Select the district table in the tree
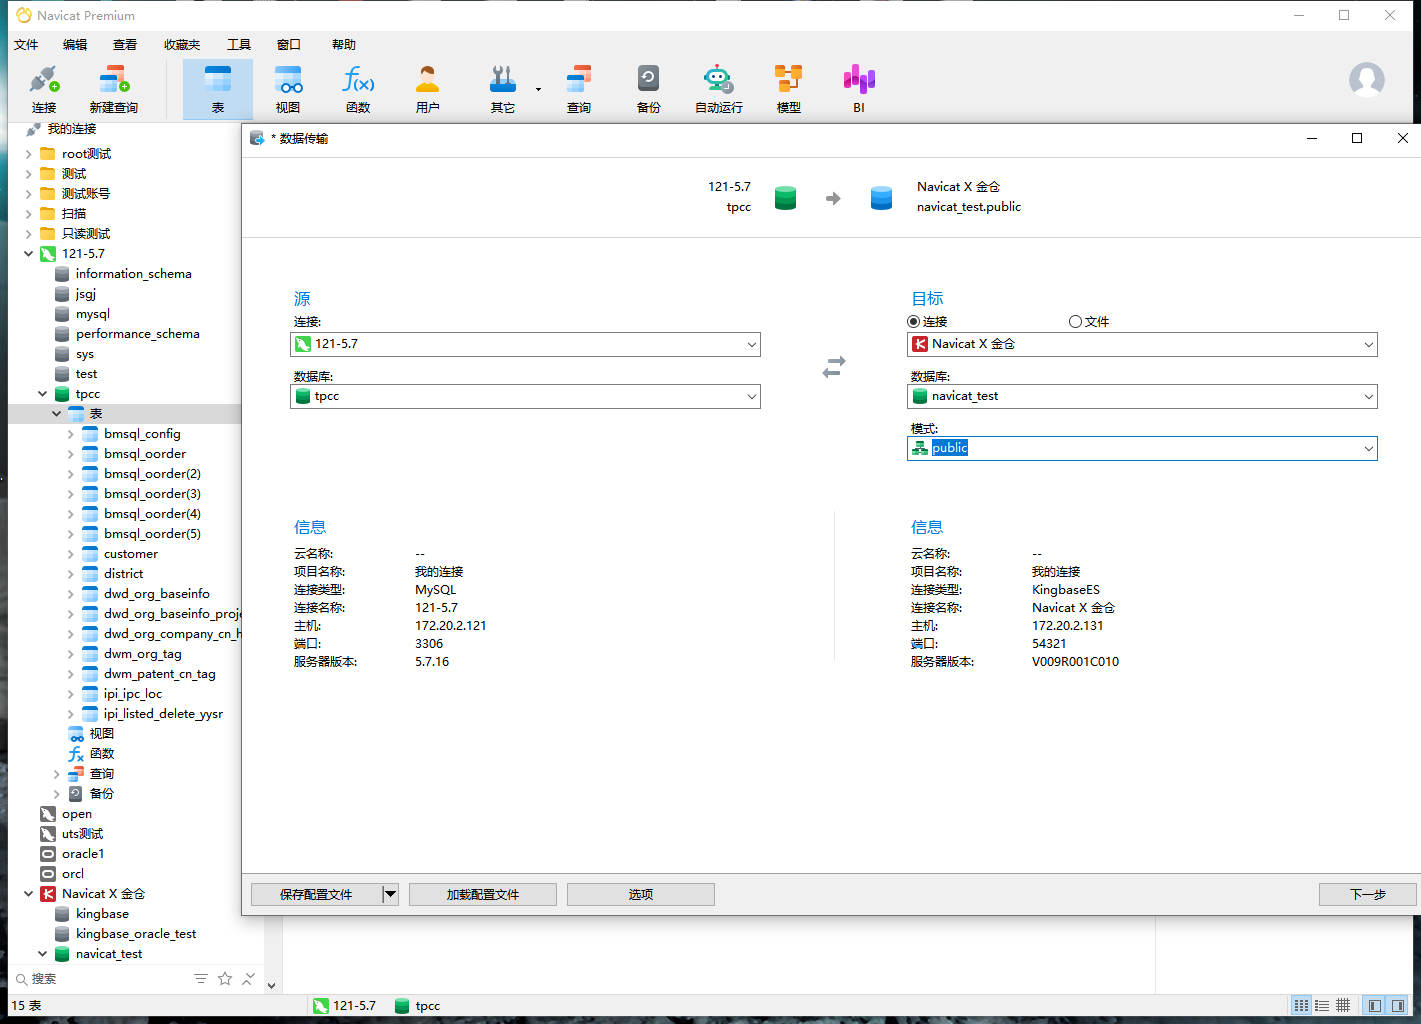Image resolution: width=1421 pixels, height=1024 pixels. pyautogui.click(x=123, y=574)
